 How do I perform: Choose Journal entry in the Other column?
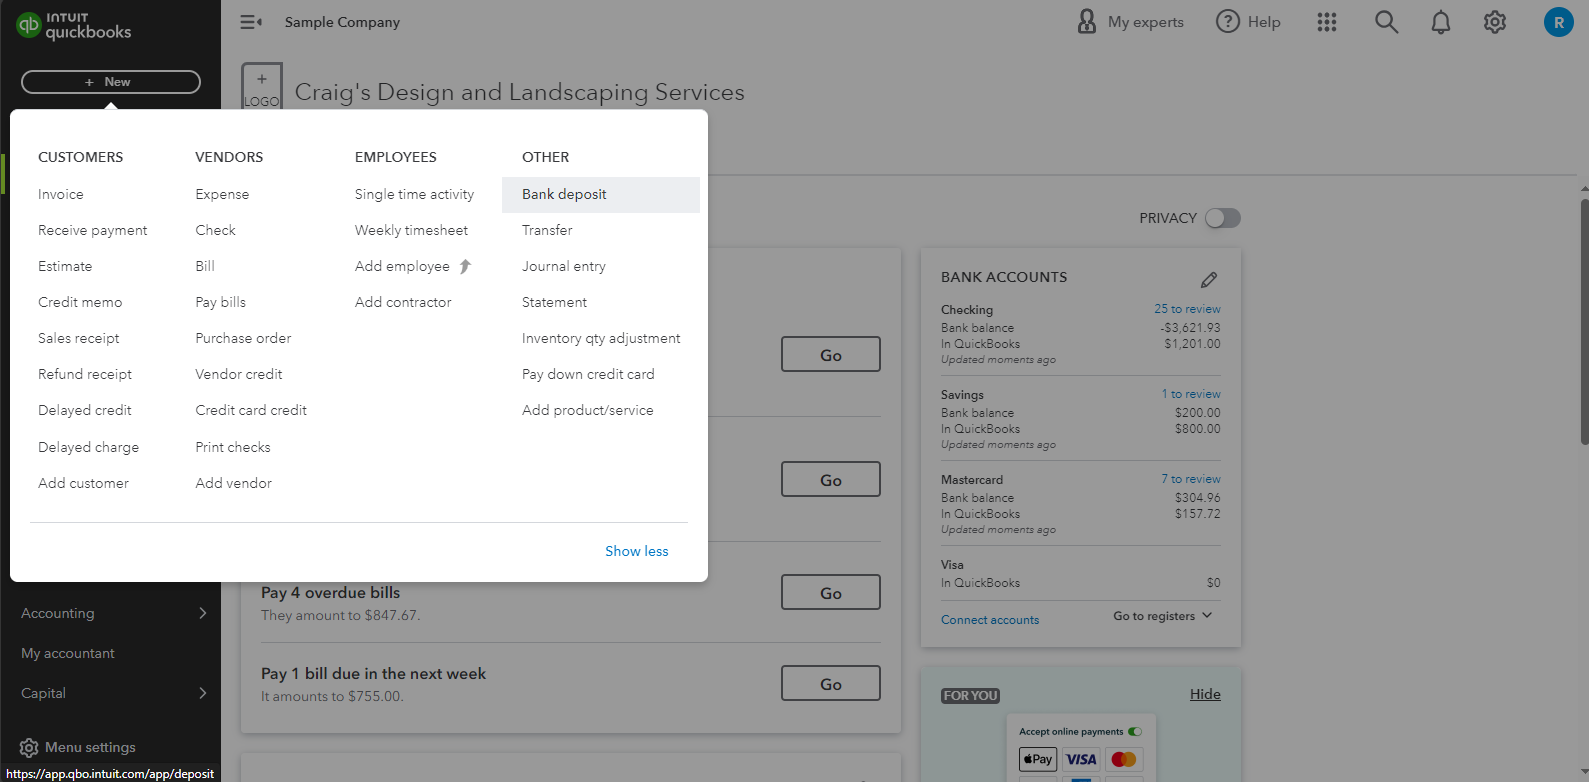[x=564, y=266]
